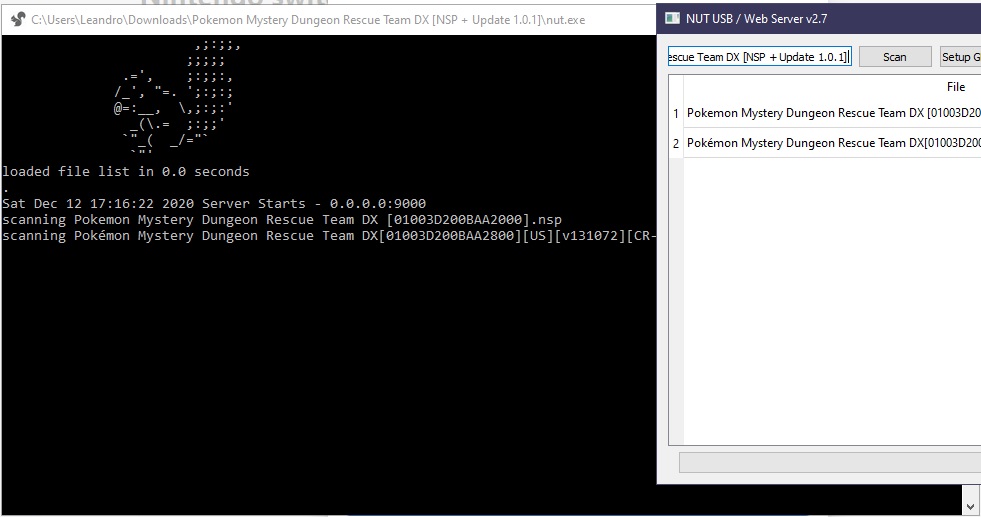Click the Setup button in NUT window

(960, 57)
